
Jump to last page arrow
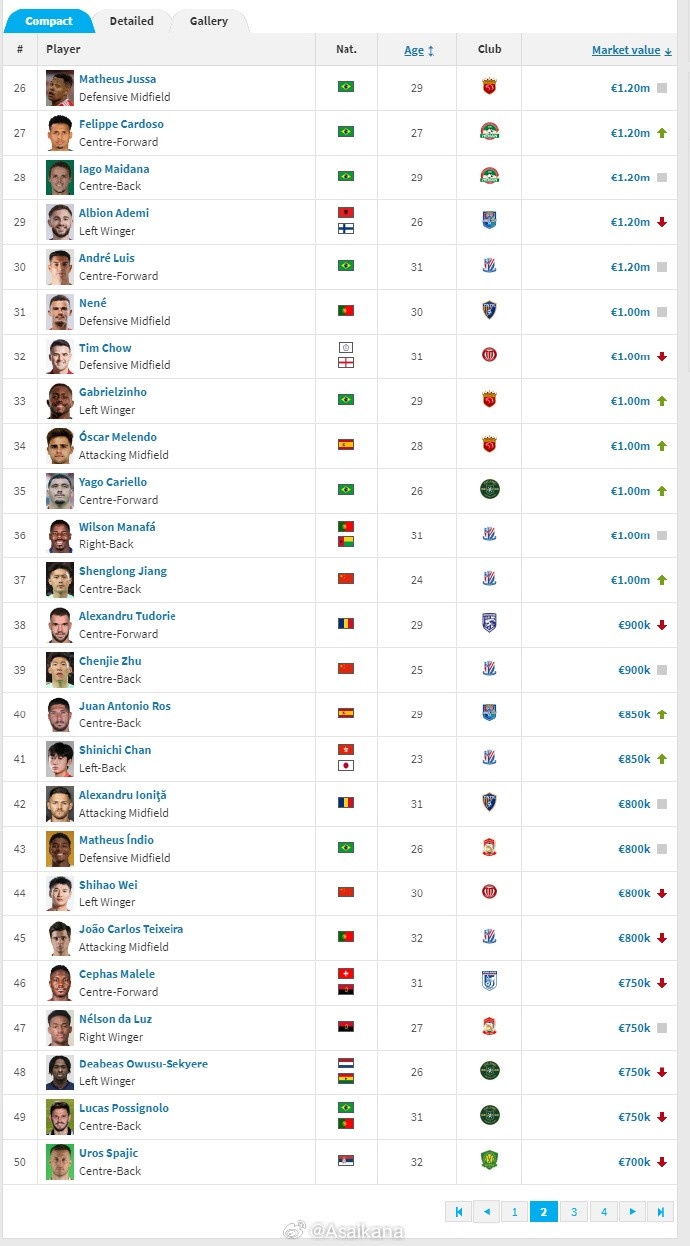click(x=660, y=1211)
